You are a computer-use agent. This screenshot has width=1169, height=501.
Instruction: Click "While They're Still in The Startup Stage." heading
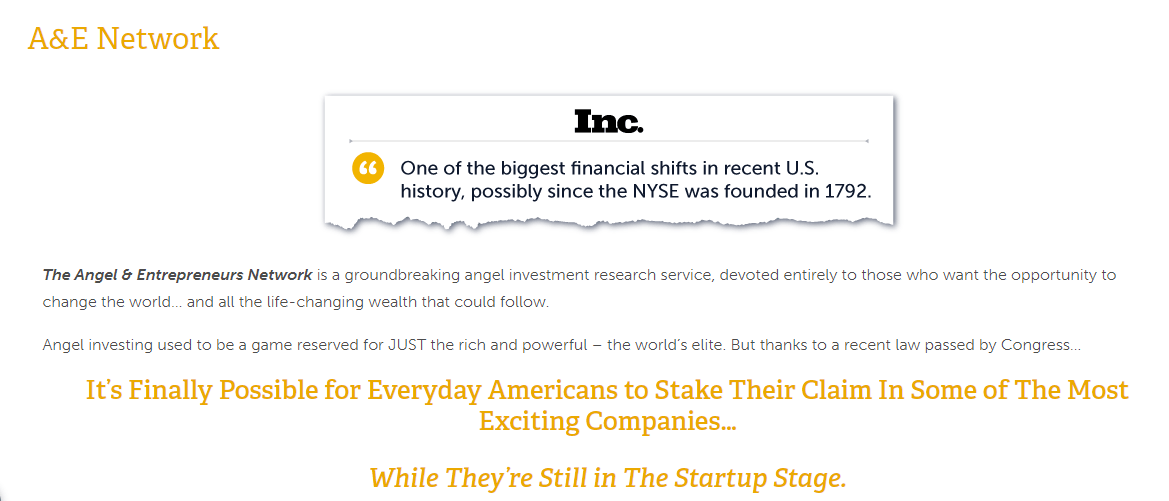coord(607,477)
